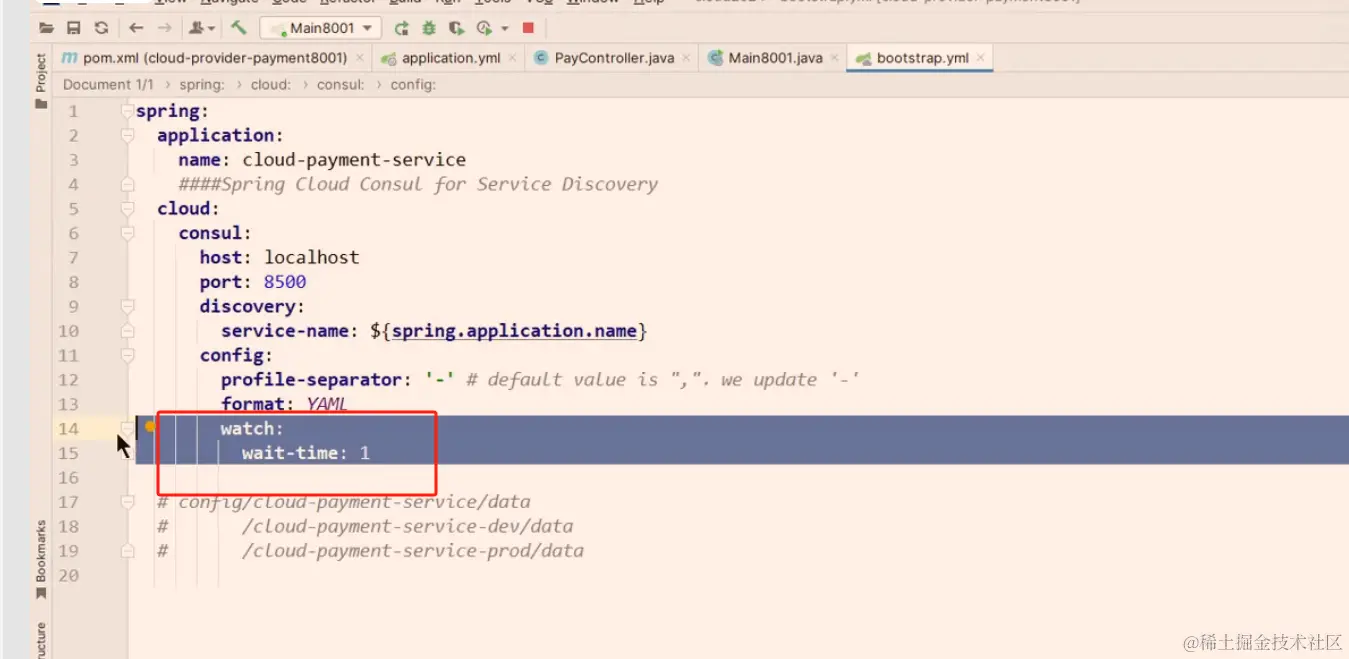Collapse the config: block fold marker
This screenshot has height=659, width=1349.
tap(127, 355)
